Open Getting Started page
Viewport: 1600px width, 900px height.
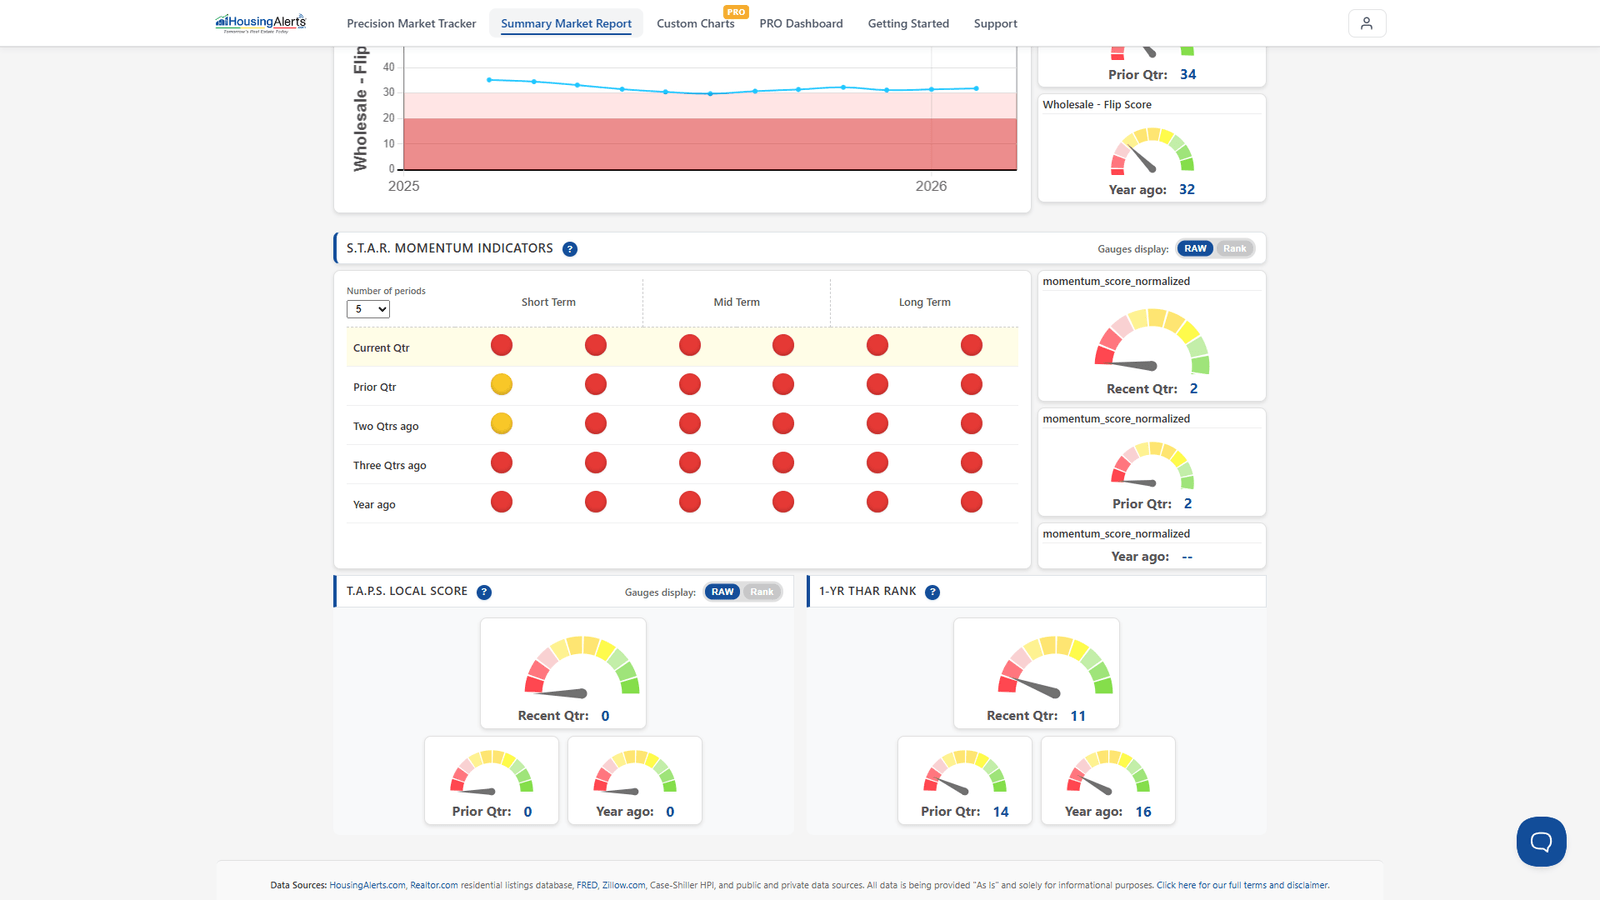click(908, 24)
